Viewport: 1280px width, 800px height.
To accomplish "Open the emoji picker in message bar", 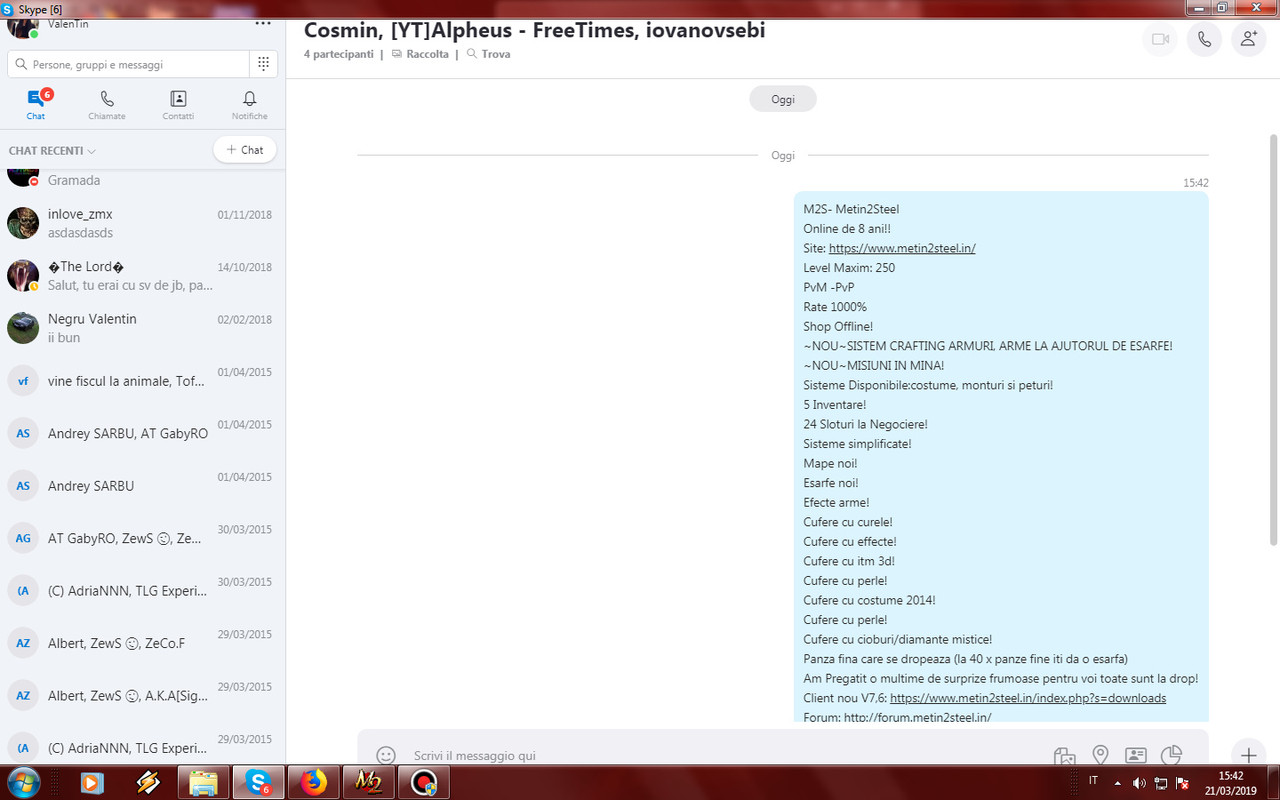I will pyautogui.click(x=386, y=755).
